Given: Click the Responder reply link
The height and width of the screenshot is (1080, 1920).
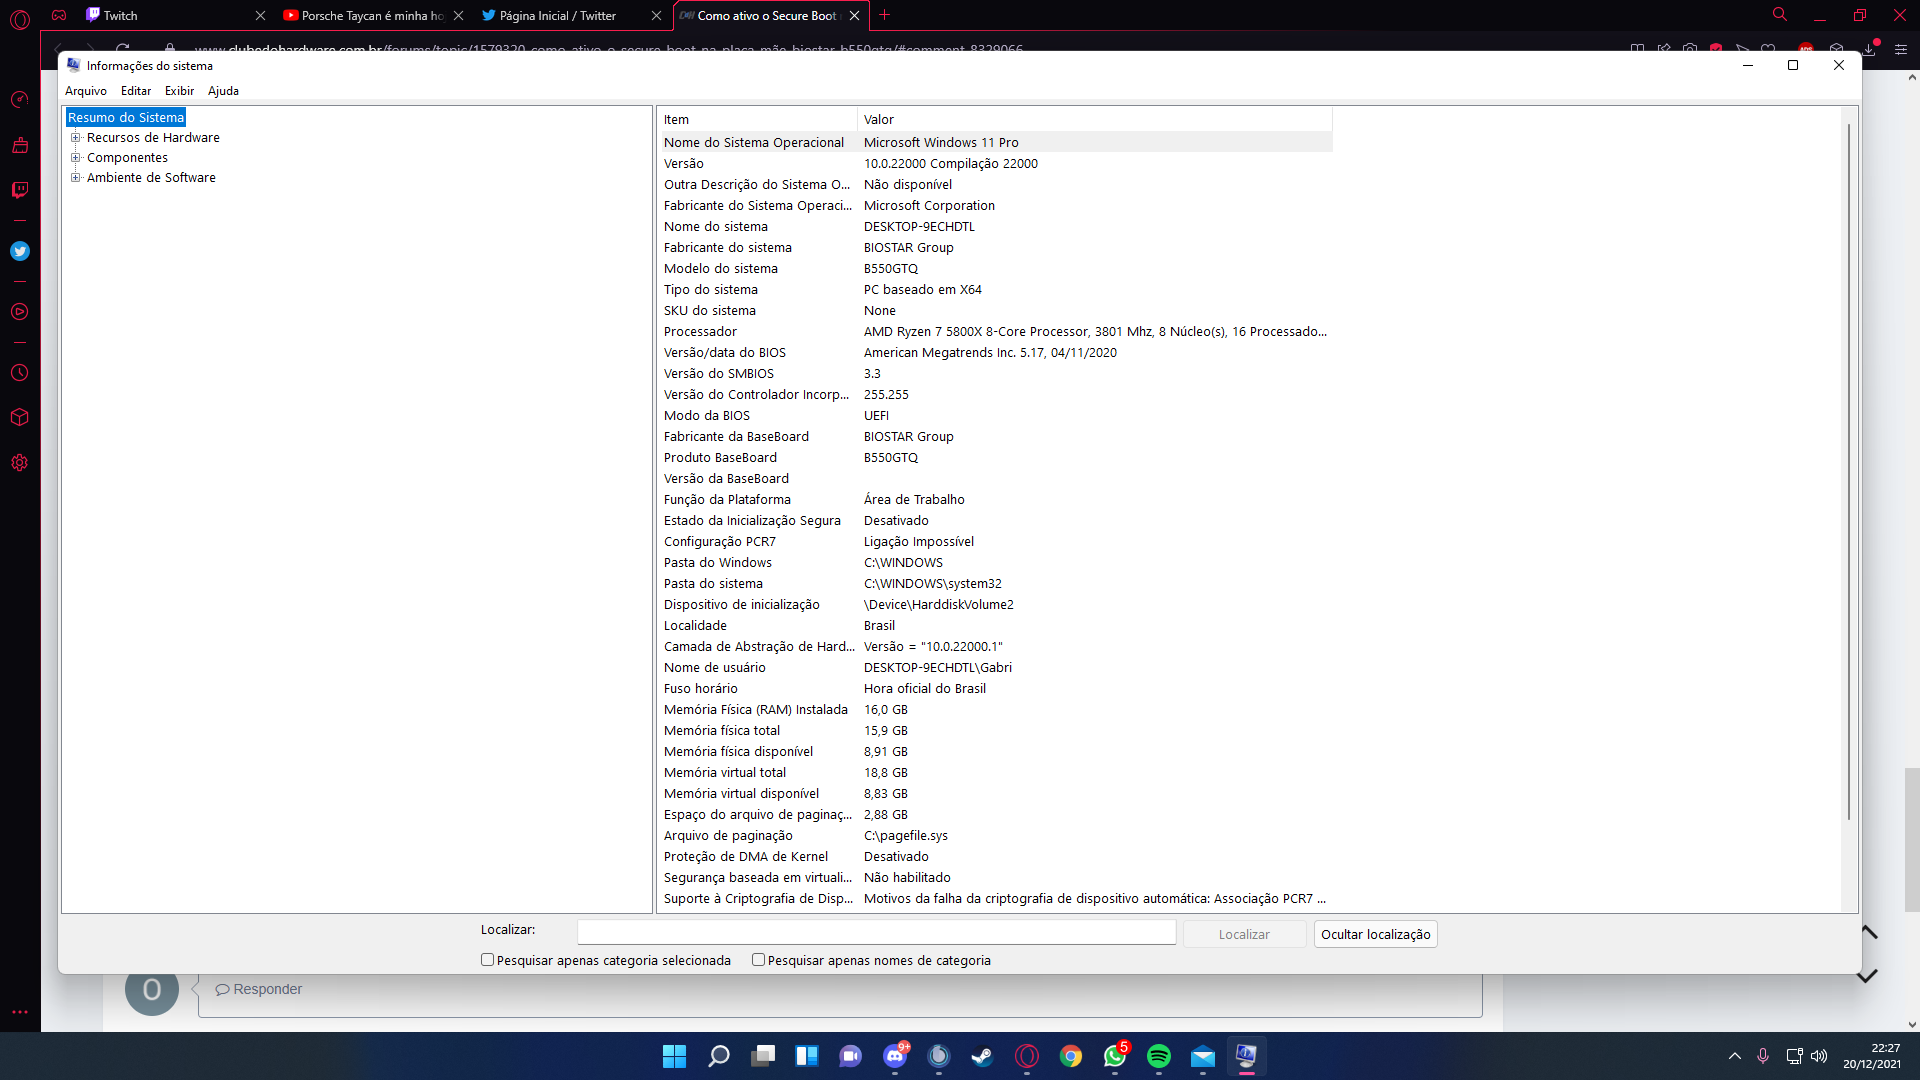Looking at the screenshot, I should 259,989.
